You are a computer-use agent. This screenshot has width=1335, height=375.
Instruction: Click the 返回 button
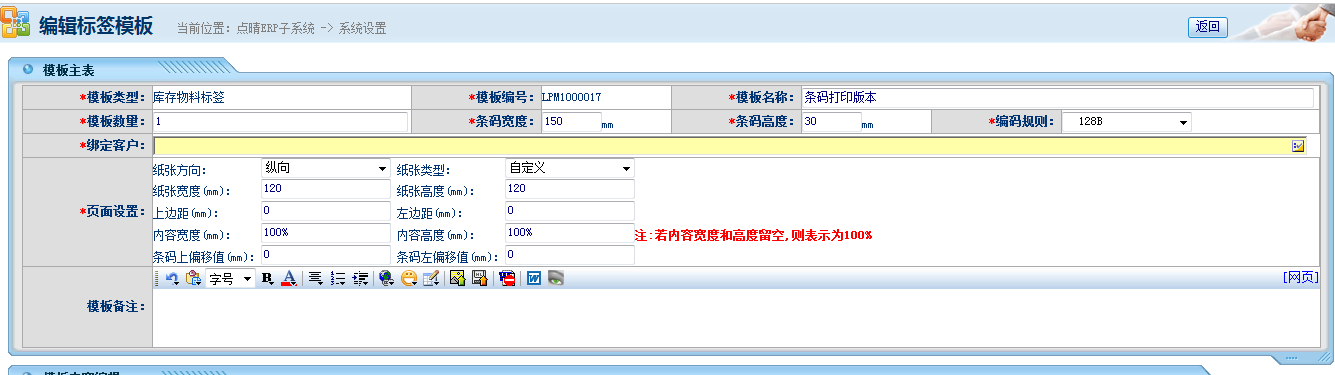1207,27
